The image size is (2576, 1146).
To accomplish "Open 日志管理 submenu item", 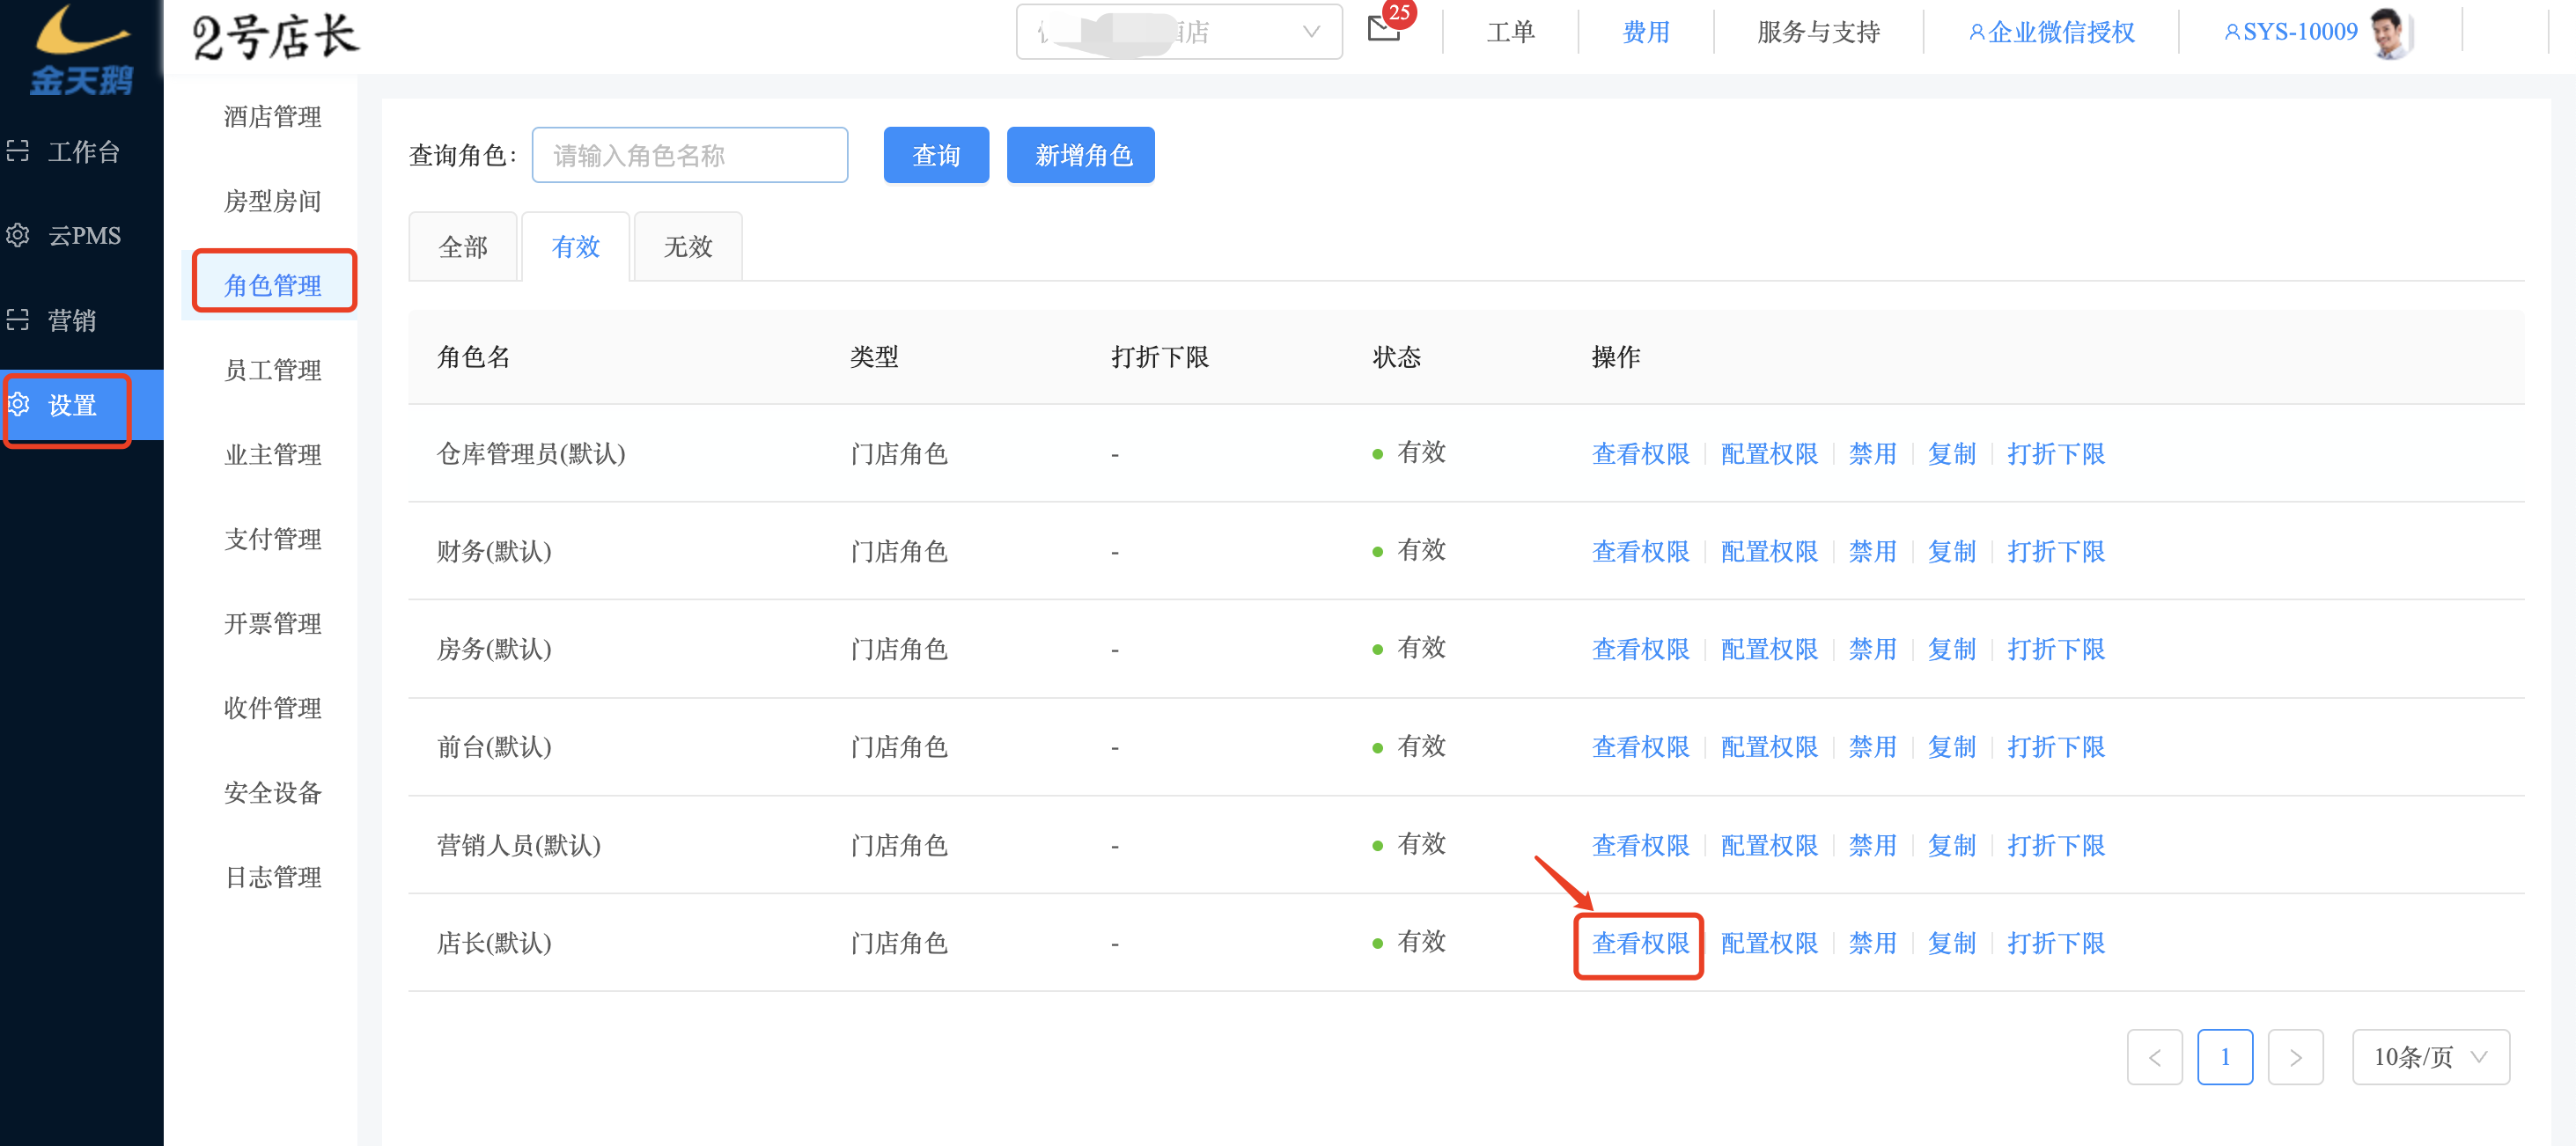I will [x=272, y=877].
